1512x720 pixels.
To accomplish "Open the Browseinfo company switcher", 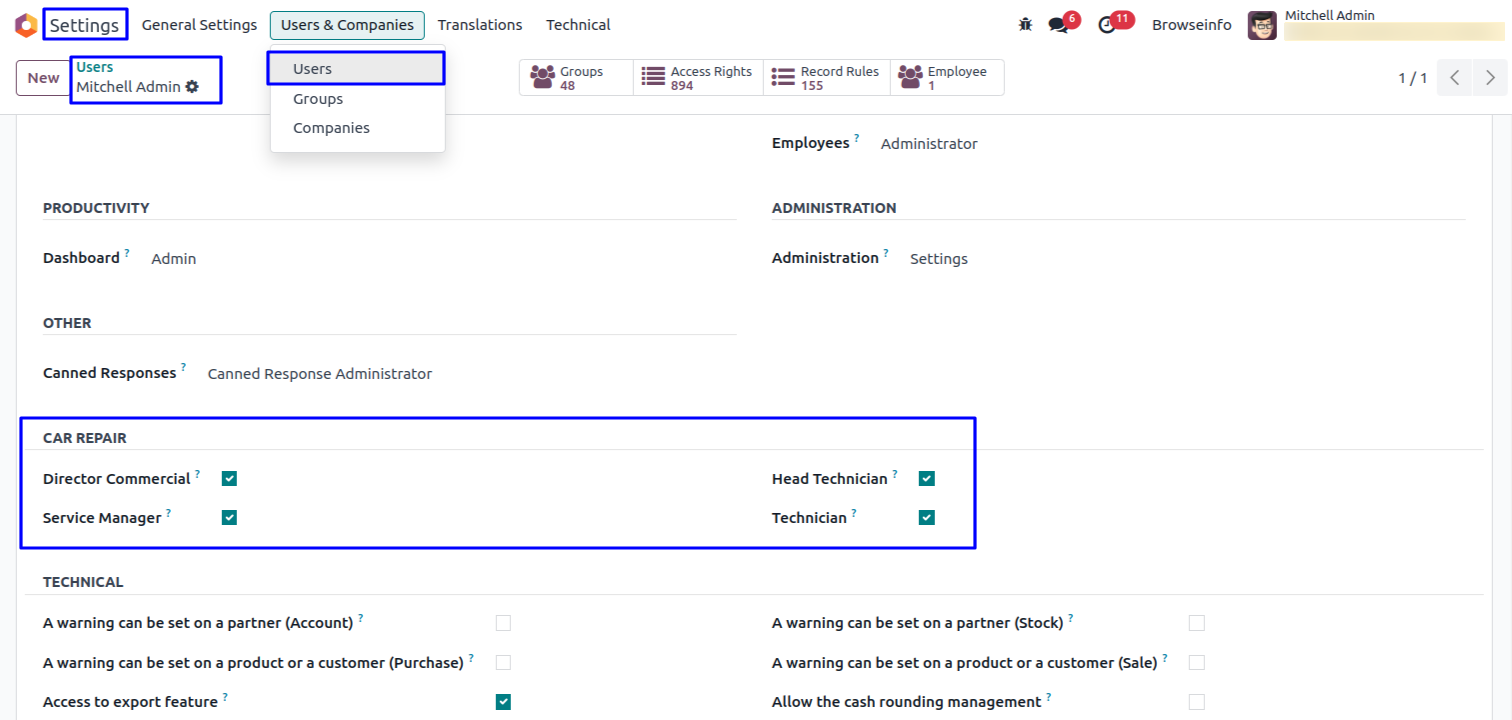I will tap(1192, 25).
